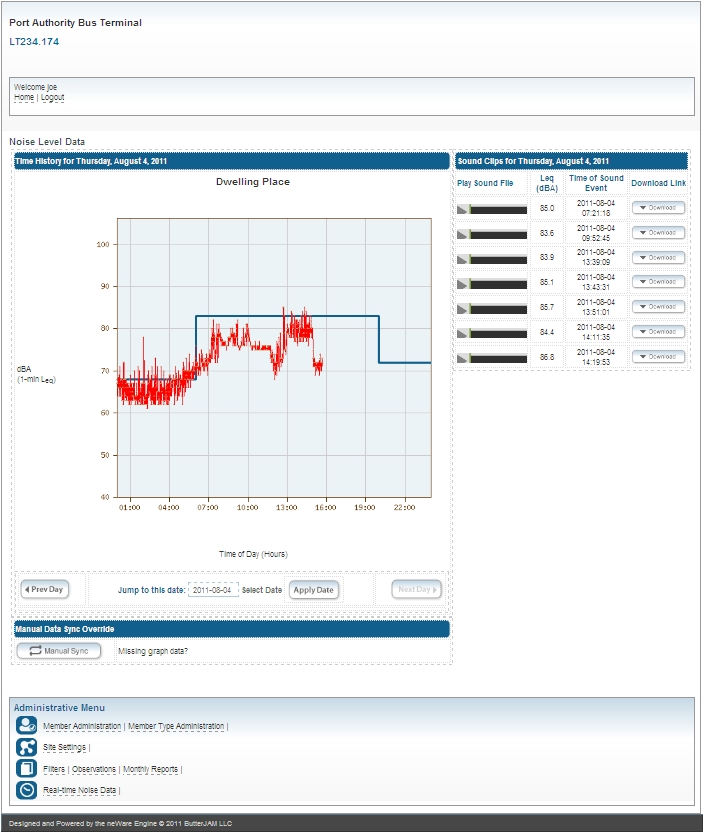Play the 14:19:53 sound clip

point(462,358)
